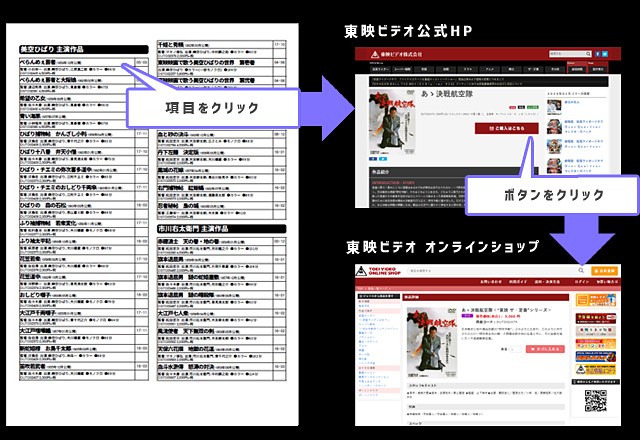The height and width of the screenshot is (440, 640).
Task: Click the quantity input field in online shop
Action: click(x=515, y=349)
